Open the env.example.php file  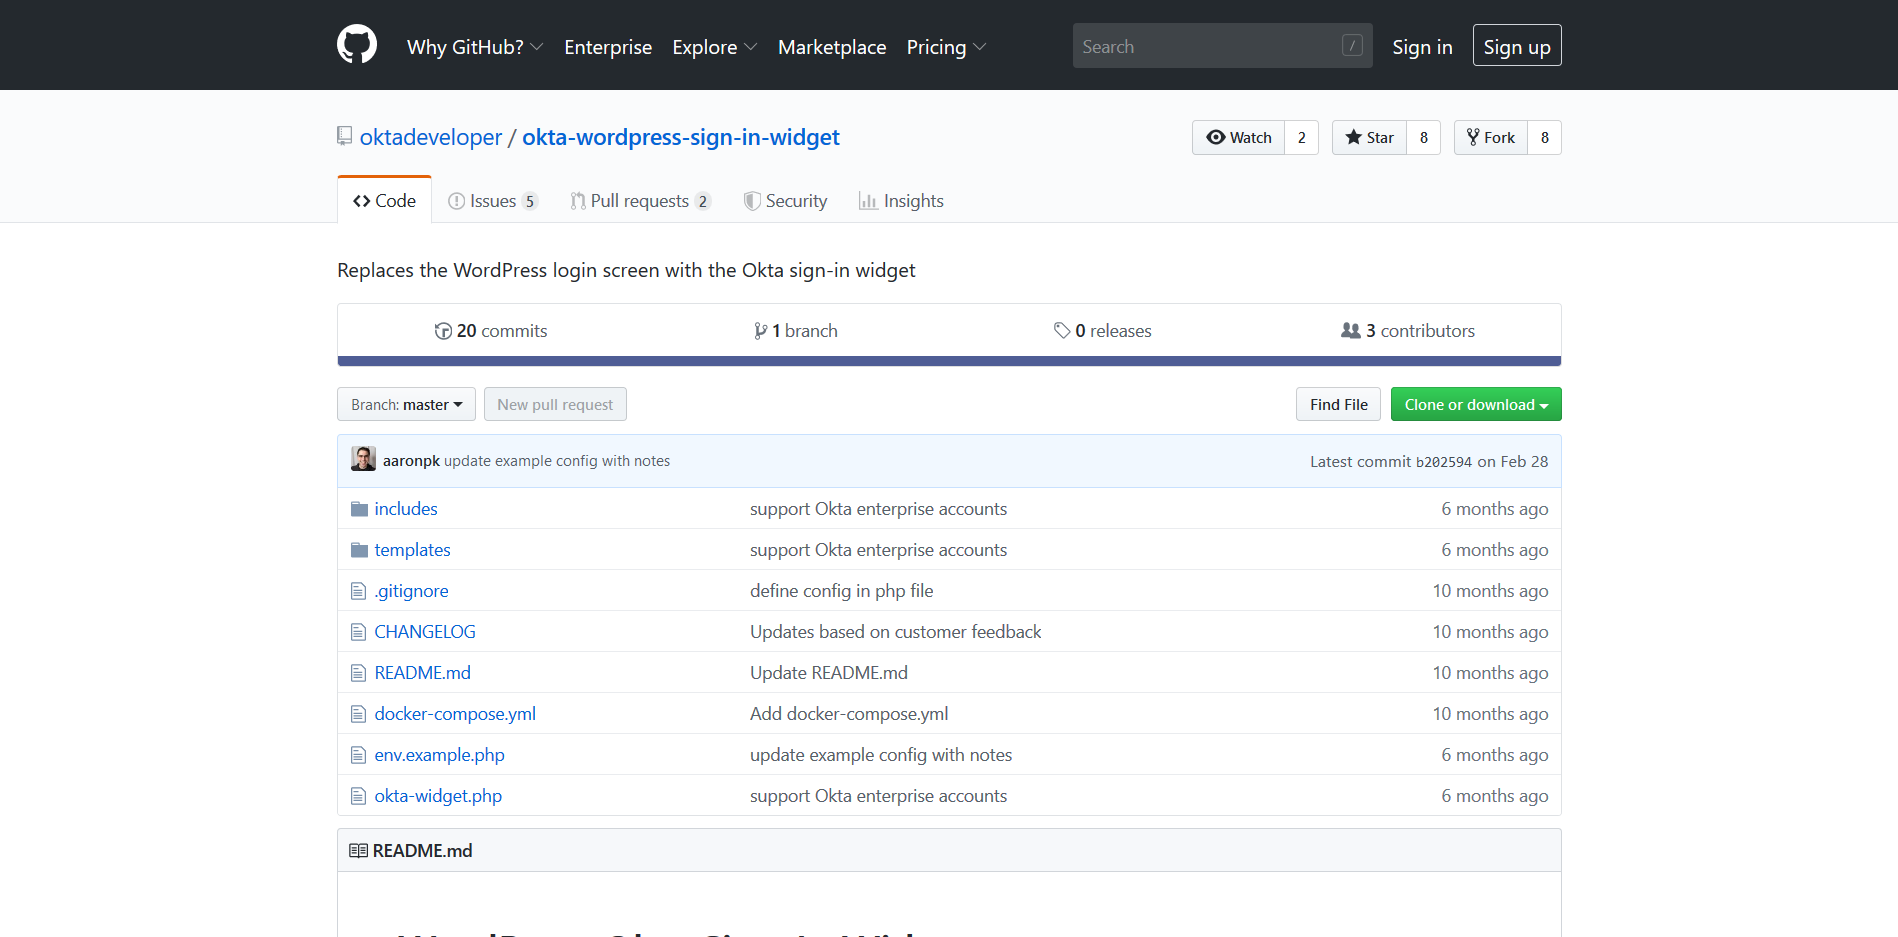[x=439, y=755]
